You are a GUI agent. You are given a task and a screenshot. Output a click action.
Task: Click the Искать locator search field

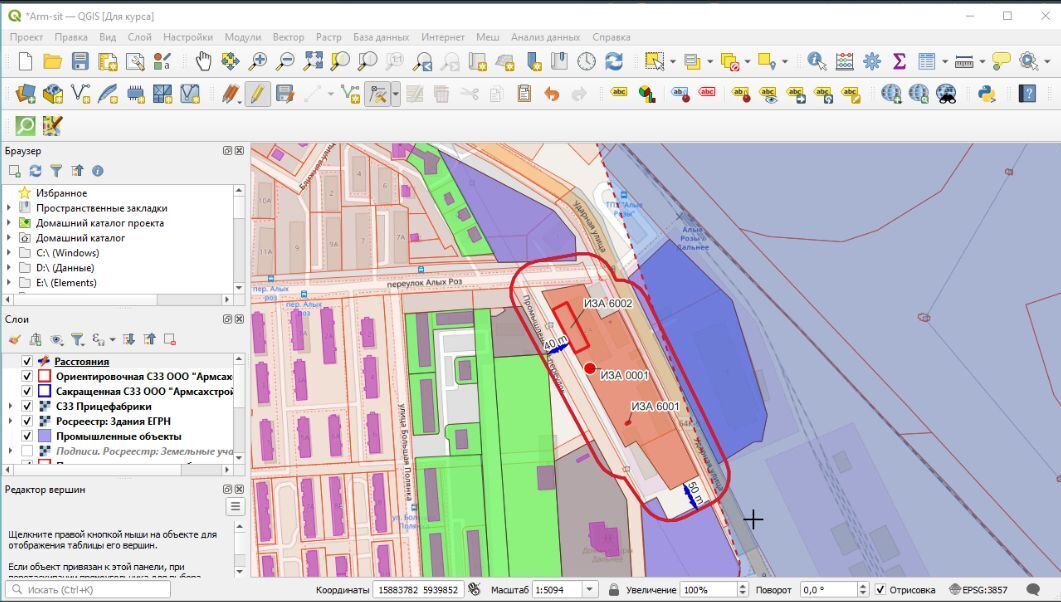[85, 590]
